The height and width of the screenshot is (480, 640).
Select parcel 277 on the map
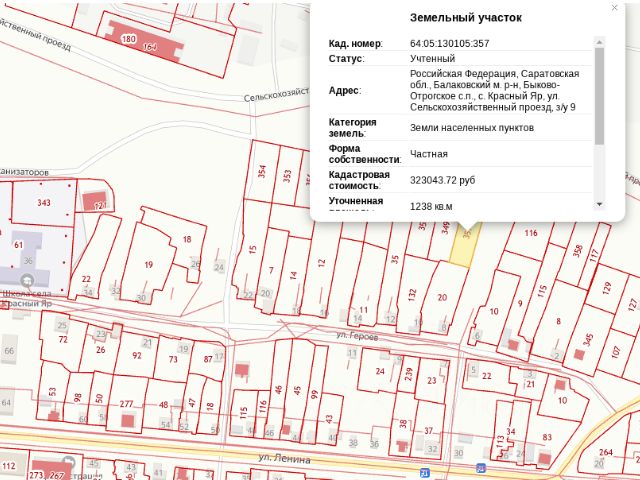127,404
